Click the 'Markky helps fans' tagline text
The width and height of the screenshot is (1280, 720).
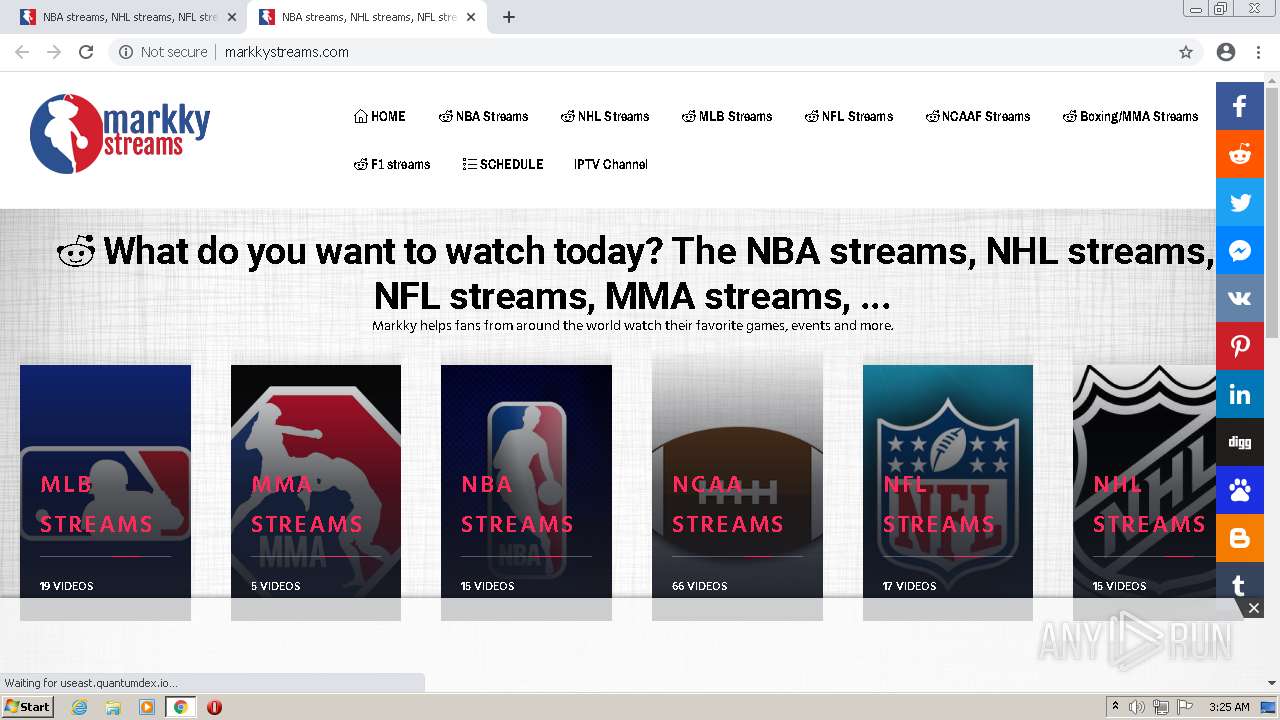click(x=633, y=325)
